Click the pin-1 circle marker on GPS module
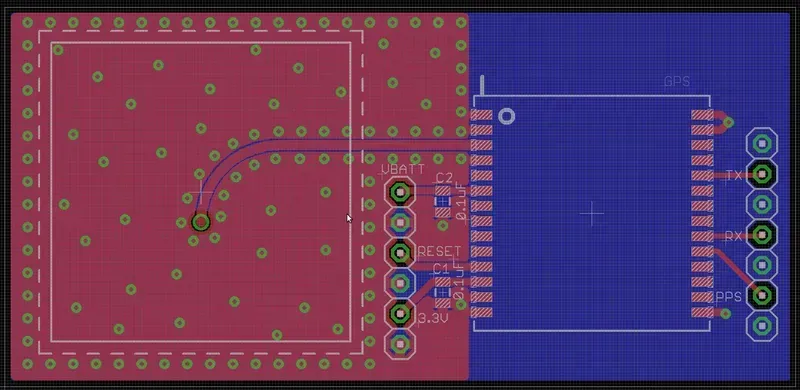The width and height of the screenshot is (800, 390). click(x=507, y=116)
